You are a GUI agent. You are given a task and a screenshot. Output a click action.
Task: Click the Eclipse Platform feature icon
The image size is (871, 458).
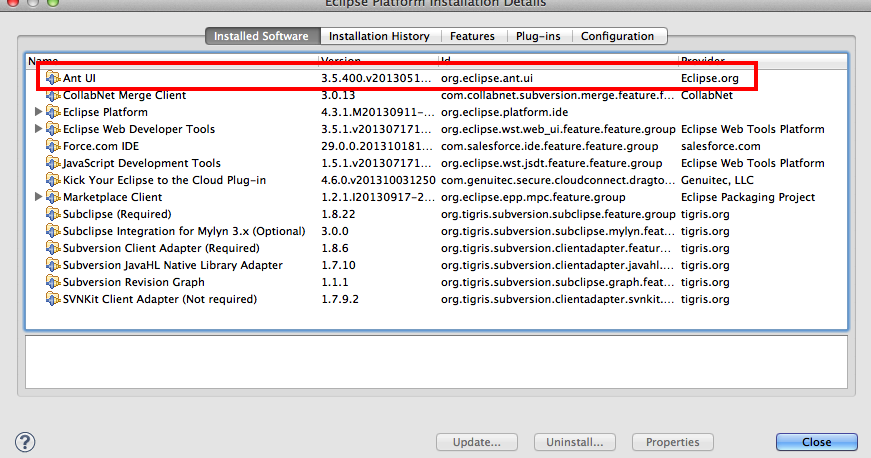point(53,112)
